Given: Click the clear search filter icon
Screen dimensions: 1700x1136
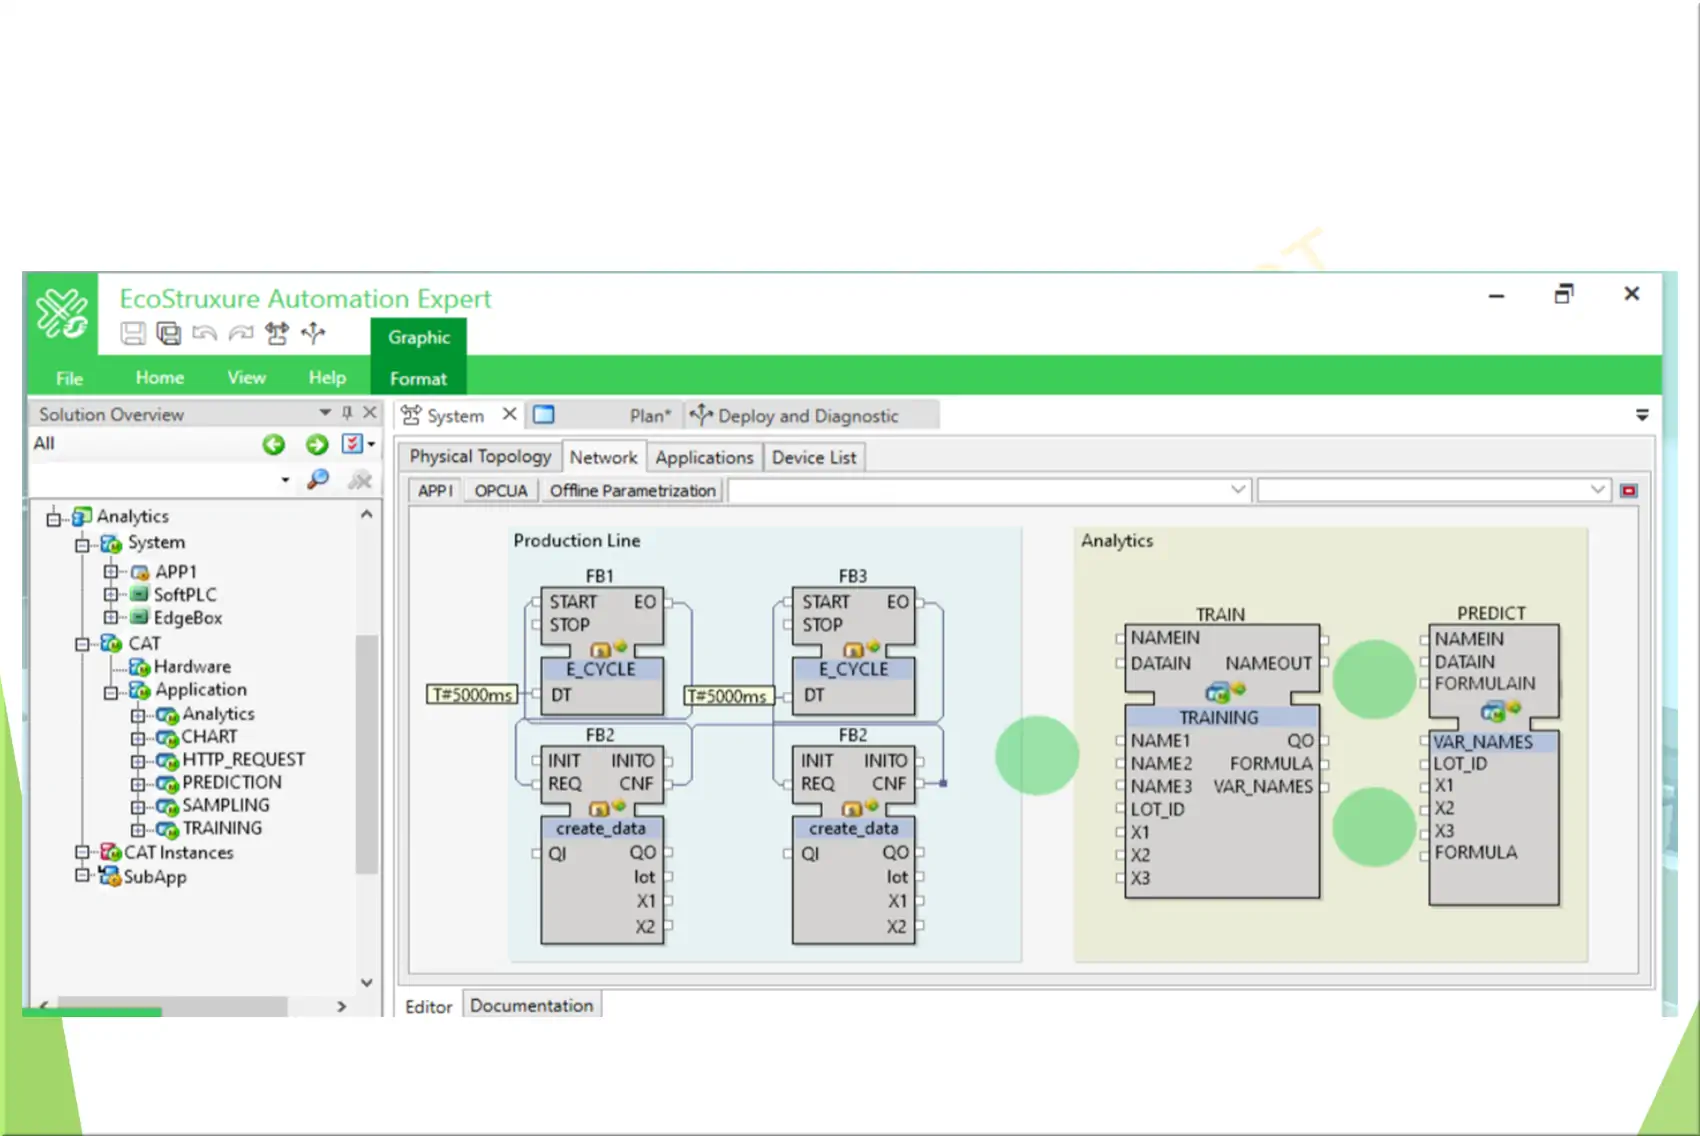Looking at the screenshot, I should (x=360, y=480).
